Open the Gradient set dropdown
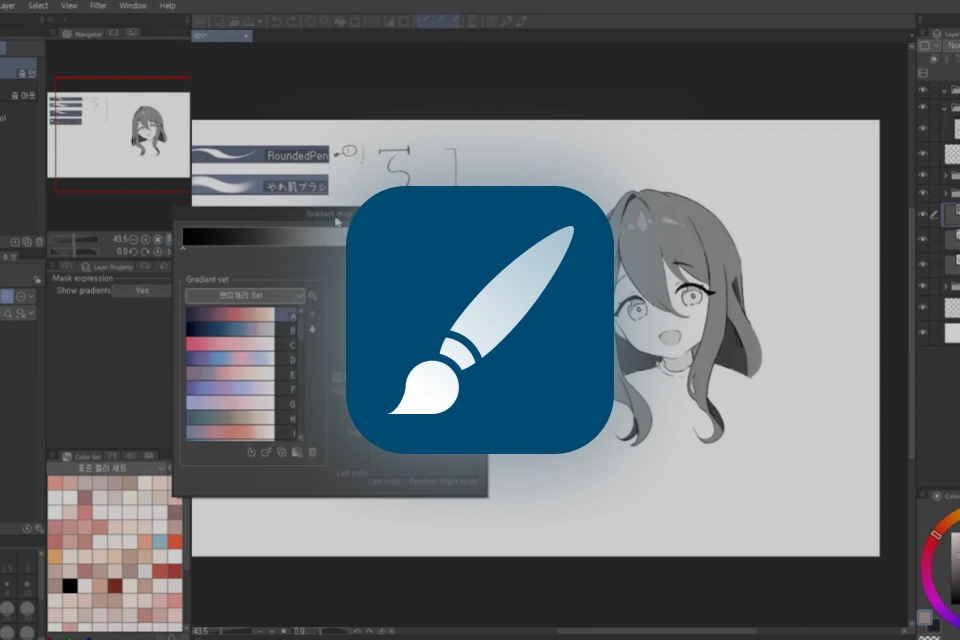This screenshot has height=640, width=960. pos(245,296)
